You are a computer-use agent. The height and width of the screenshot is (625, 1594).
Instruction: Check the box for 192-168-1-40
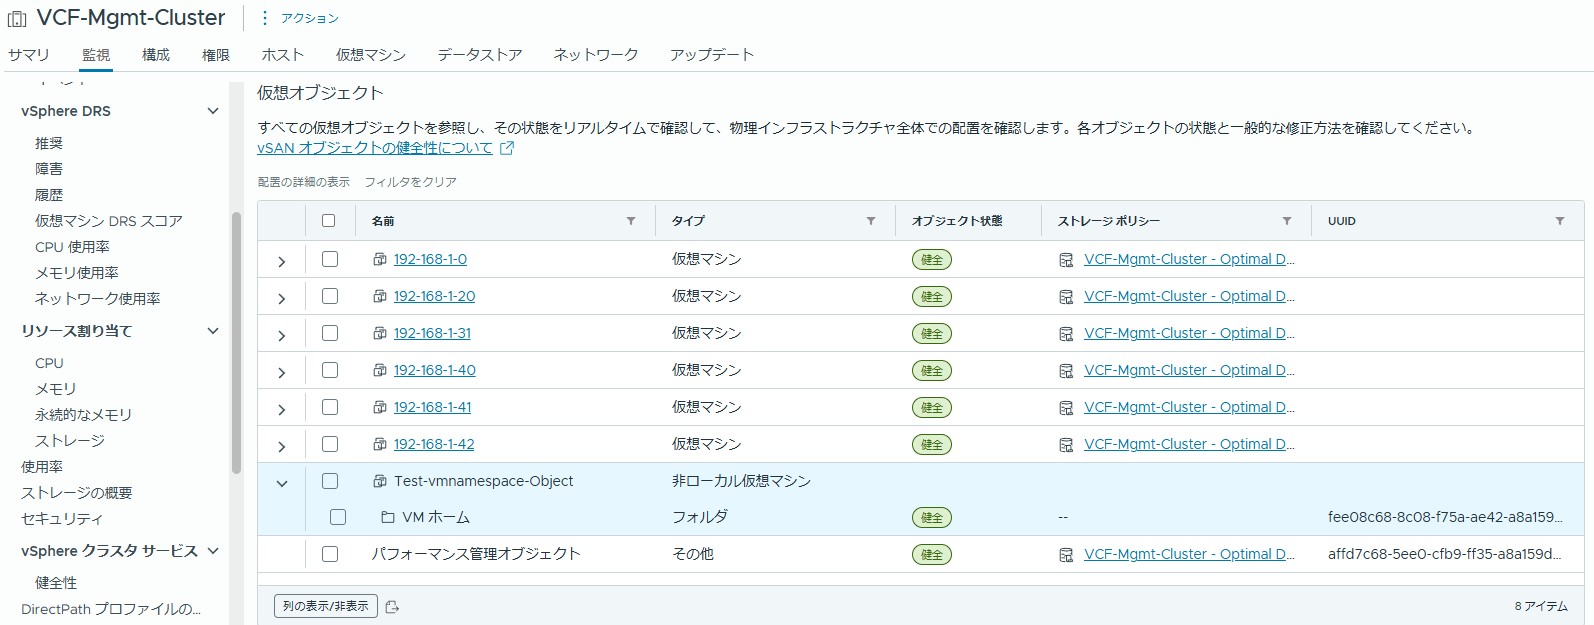click(x=330, y=370)
